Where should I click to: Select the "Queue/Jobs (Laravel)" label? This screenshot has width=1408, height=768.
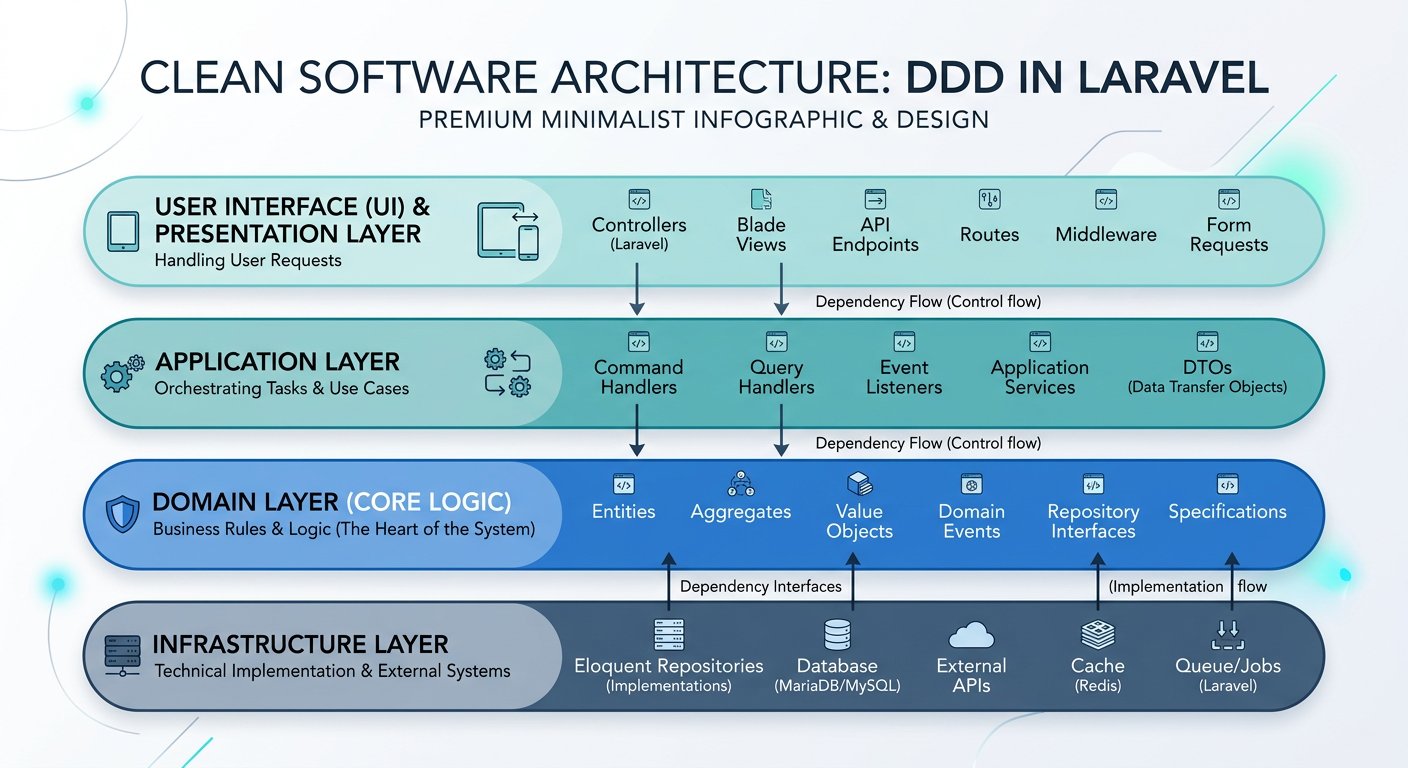[1228, 676]
